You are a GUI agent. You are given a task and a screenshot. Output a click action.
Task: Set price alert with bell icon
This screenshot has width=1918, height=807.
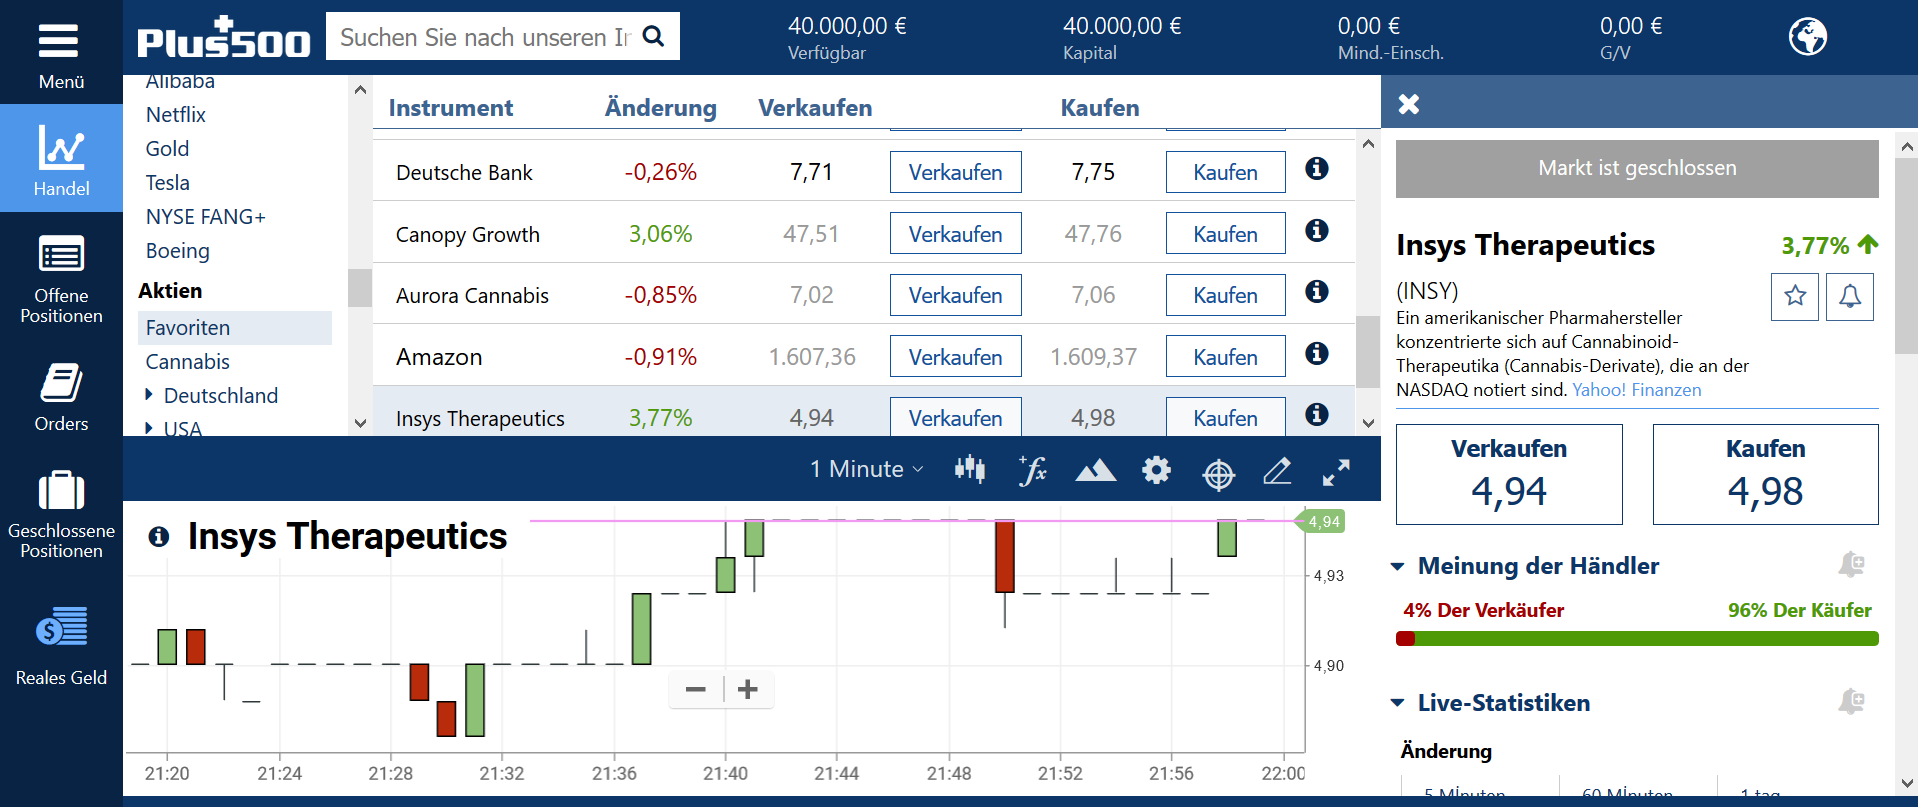[1850, 296]
